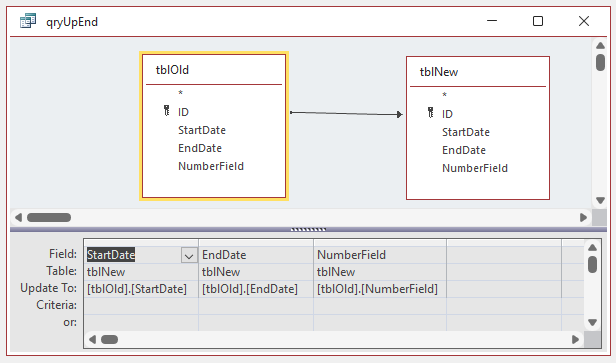The width and height of the screenshot is (616, 363).
Task: Select the EndDate column selector bar
Action: pos(256,243)
